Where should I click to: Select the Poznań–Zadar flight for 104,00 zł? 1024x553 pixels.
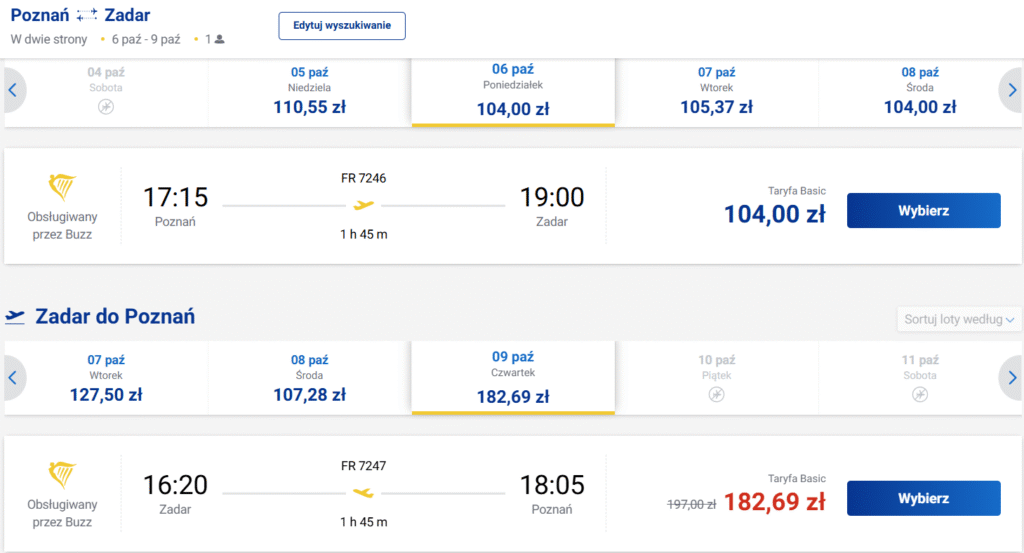[x=923, y=210]
